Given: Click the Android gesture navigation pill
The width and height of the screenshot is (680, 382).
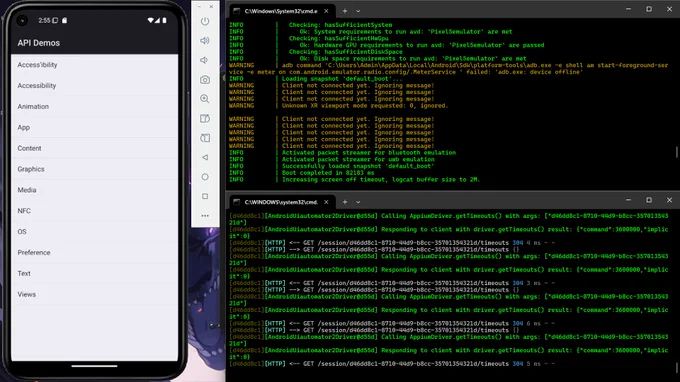Looking at the screenshot, I should pyautogui.click(x=95, y=366).
